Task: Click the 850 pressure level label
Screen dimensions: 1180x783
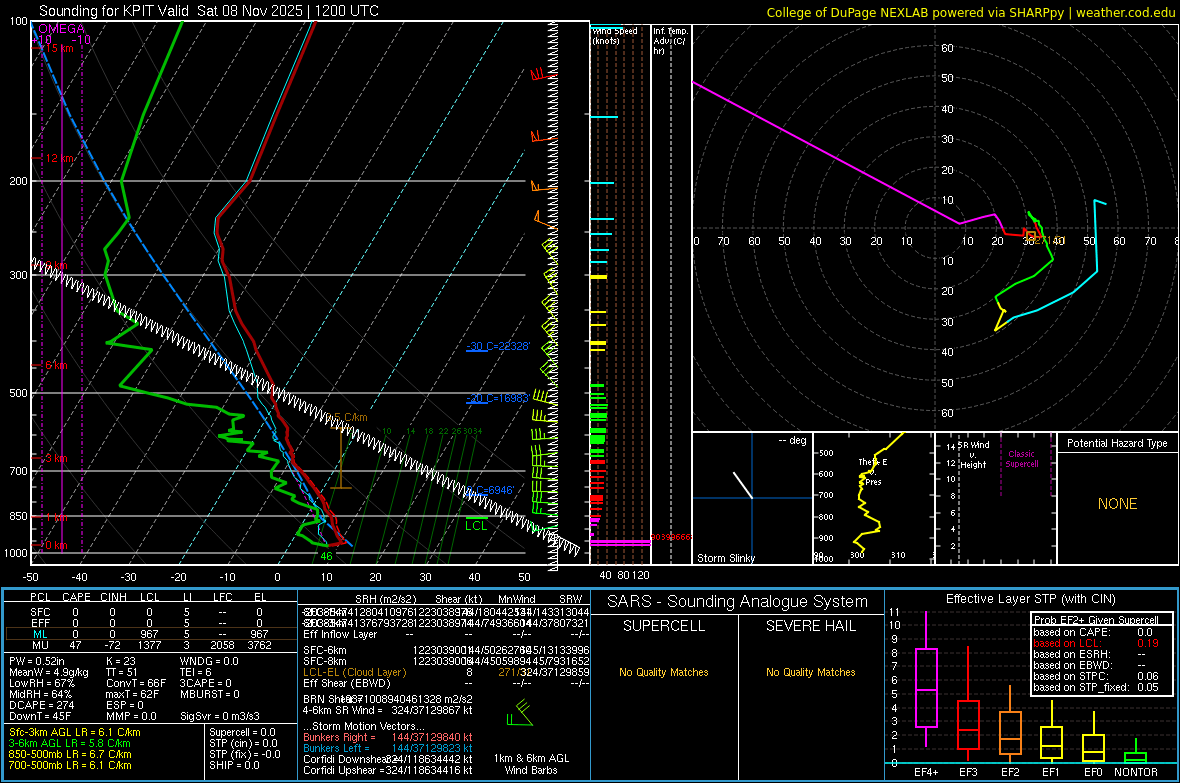Action: point(19,516)
